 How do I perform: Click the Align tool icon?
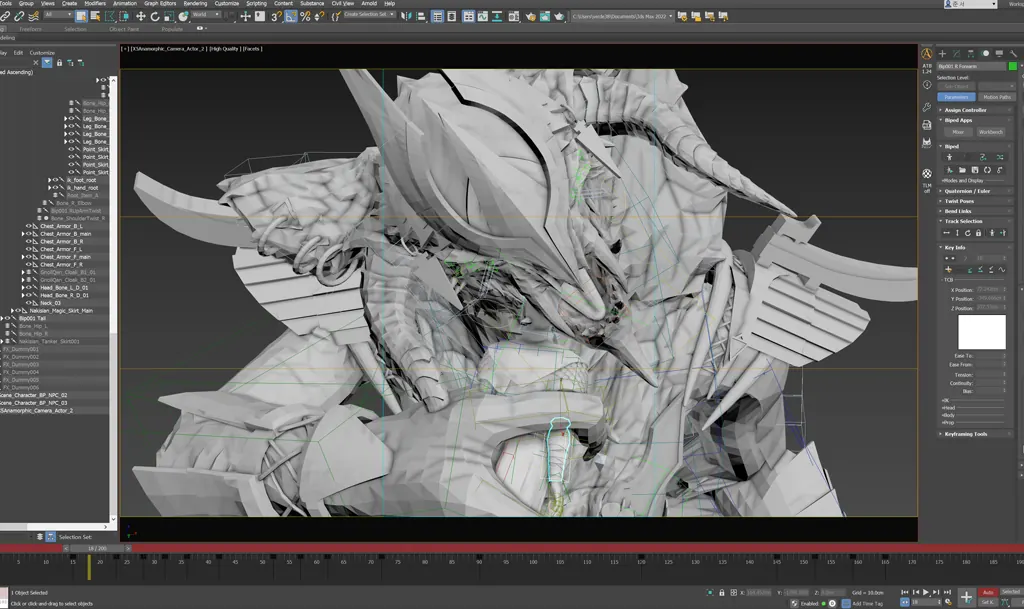[x=421, y=16]
